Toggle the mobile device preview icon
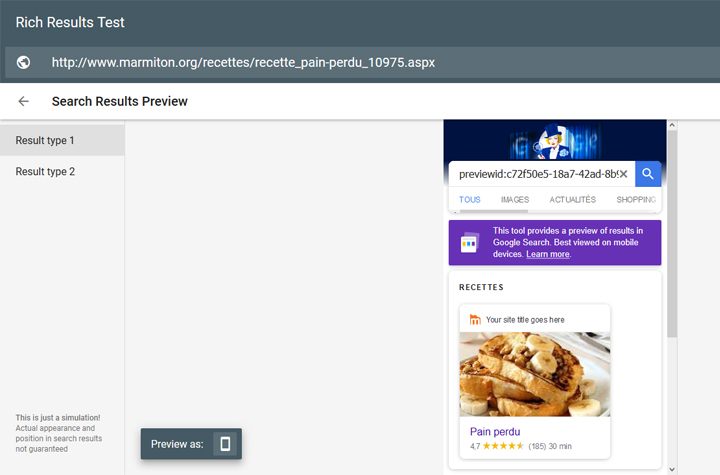This screenshot has width=720, height=475. click(x=225, y=444)
